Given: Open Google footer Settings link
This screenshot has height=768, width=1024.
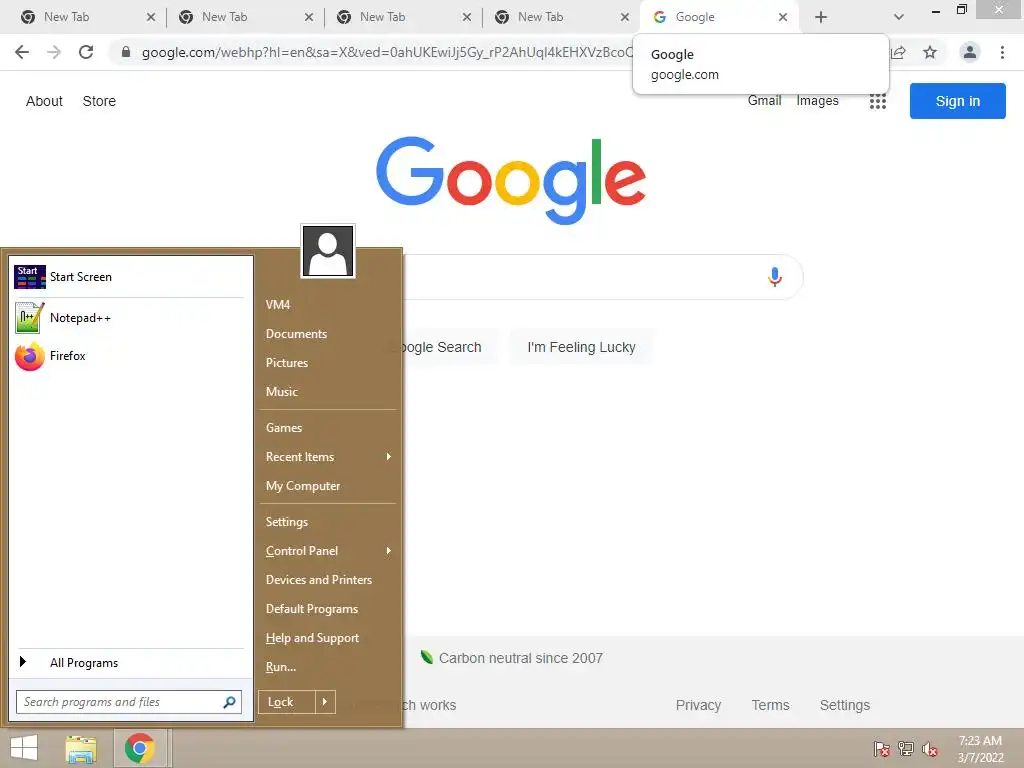Looking at the screenshot, I should (x=844, y=705).
